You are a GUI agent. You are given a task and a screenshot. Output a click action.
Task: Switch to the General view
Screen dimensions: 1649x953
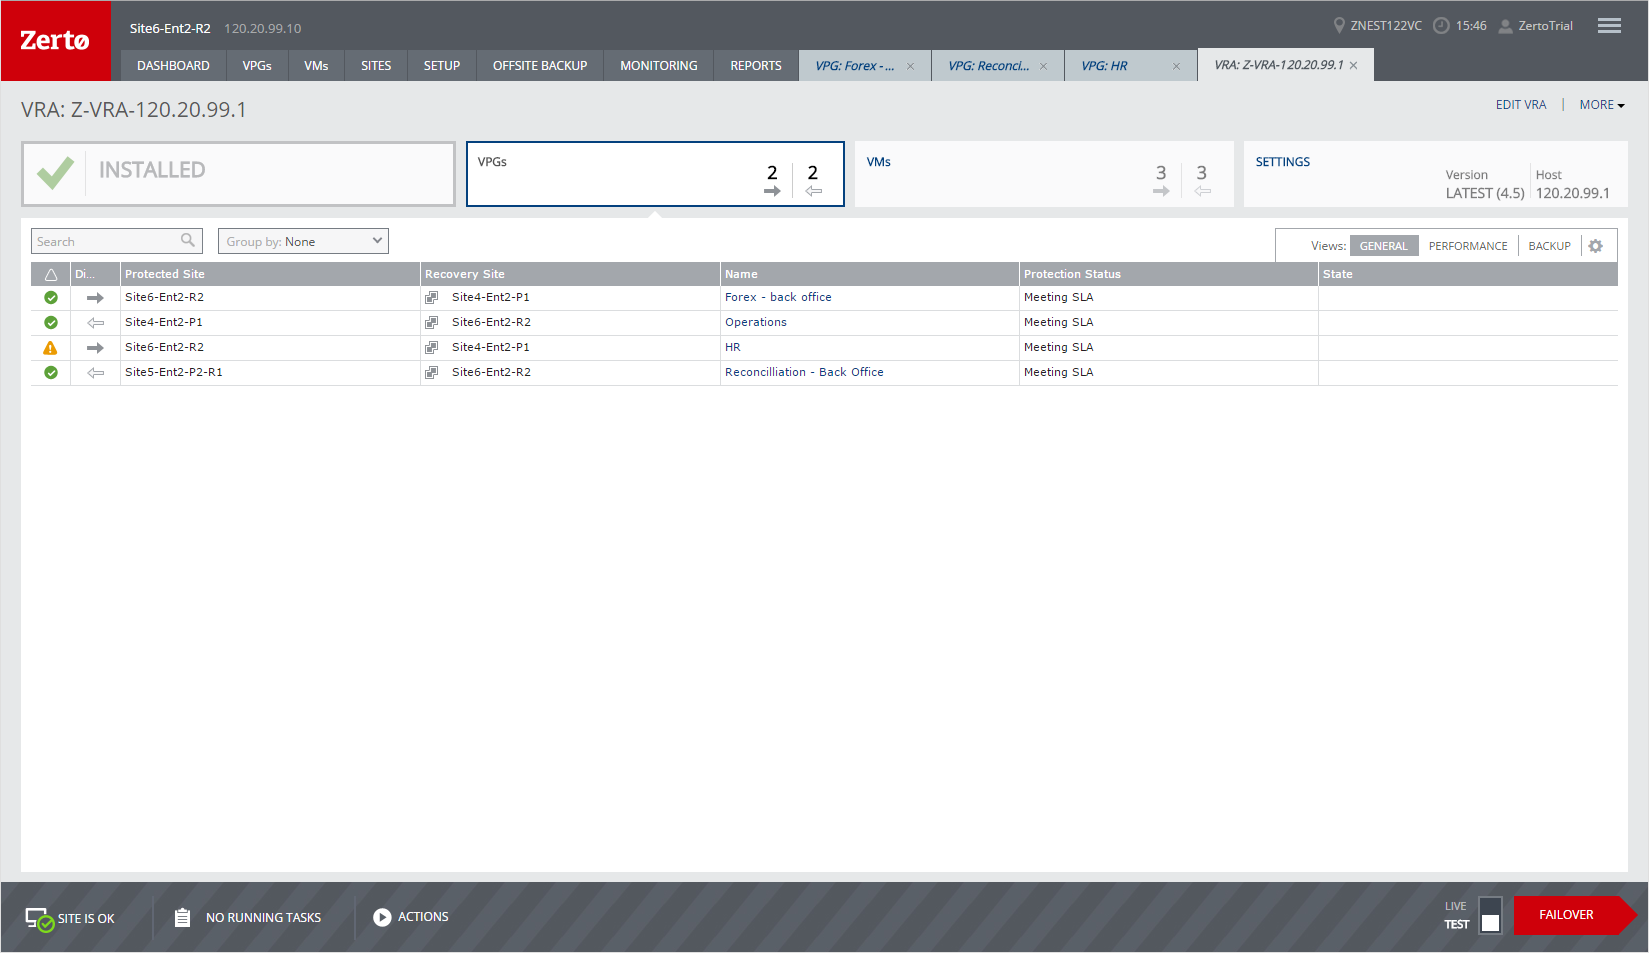tap(1383, 246)
